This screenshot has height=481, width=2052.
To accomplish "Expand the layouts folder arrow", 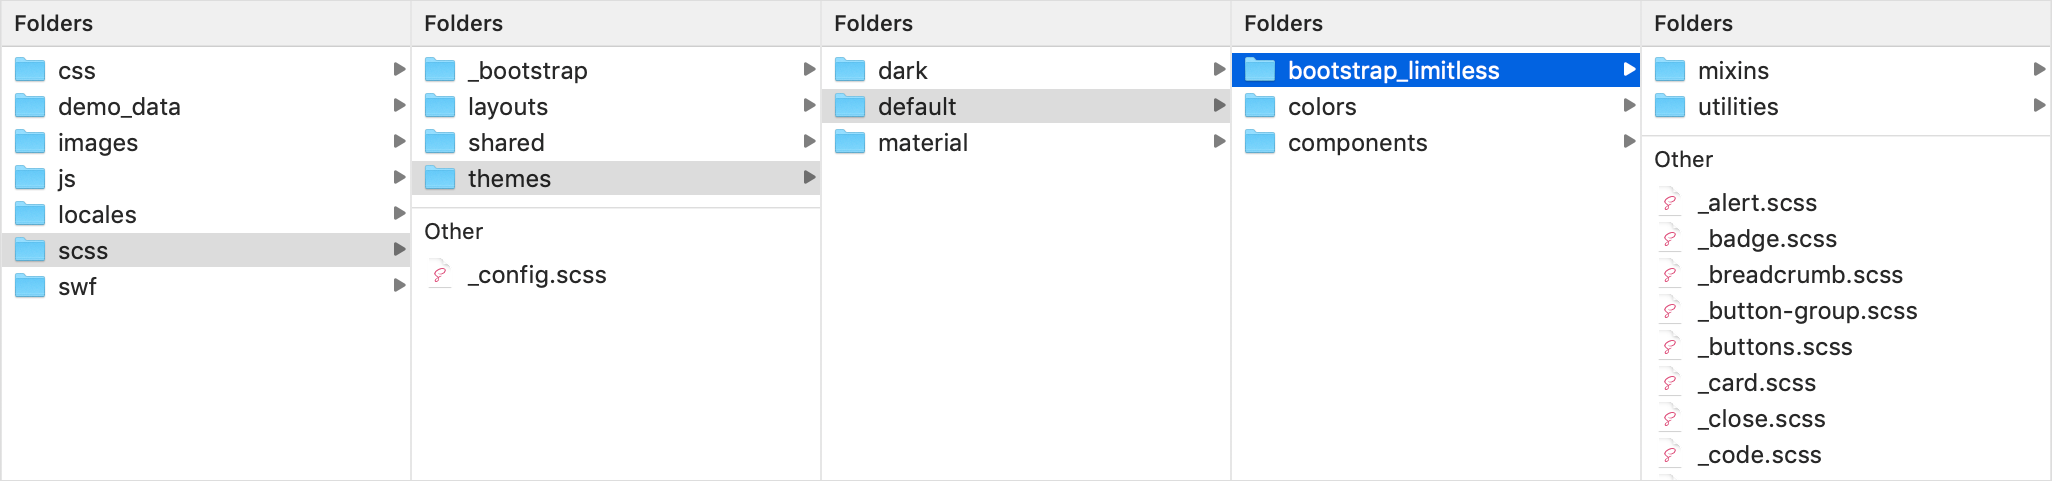I will click(x=810, y=105).
